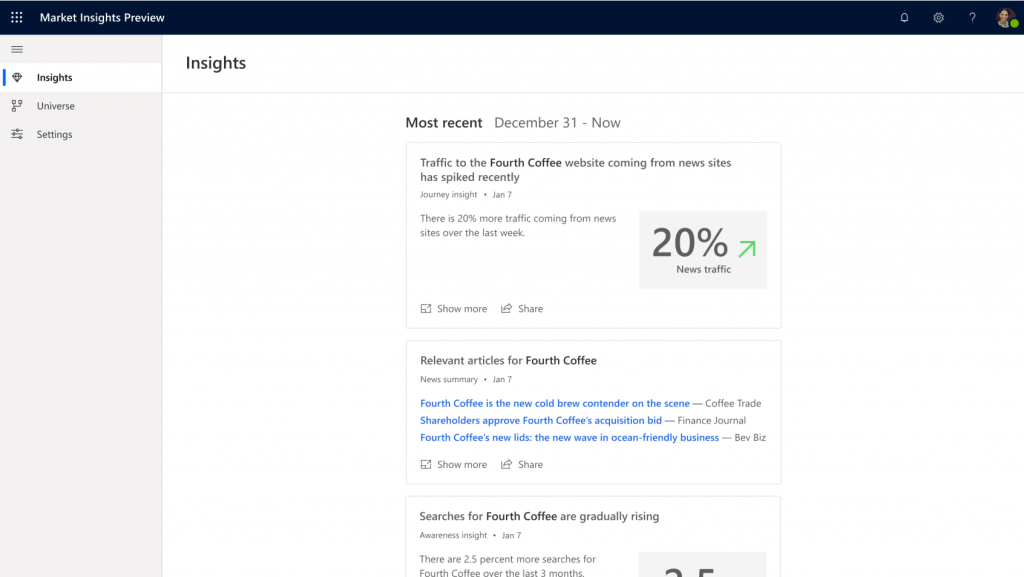This screenshot has width=1024, height=577.
Task: Collapse the sidebar with hamburger icon
Action: click(x=17, y=49)
